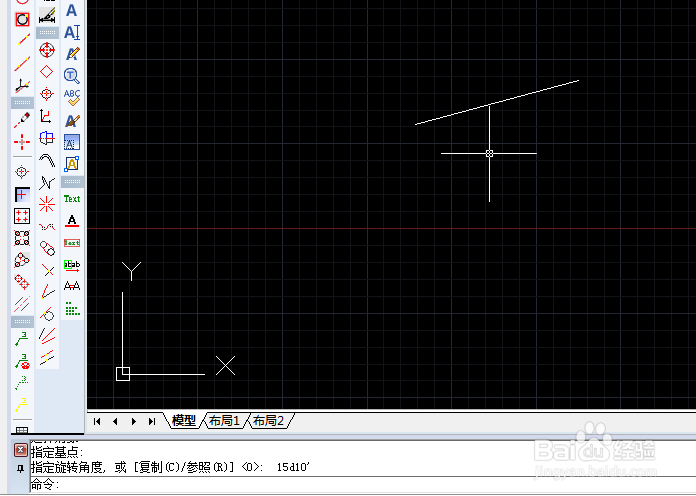
Task: Click the red and black crossing lines icon
Action: tap(47, 270)
